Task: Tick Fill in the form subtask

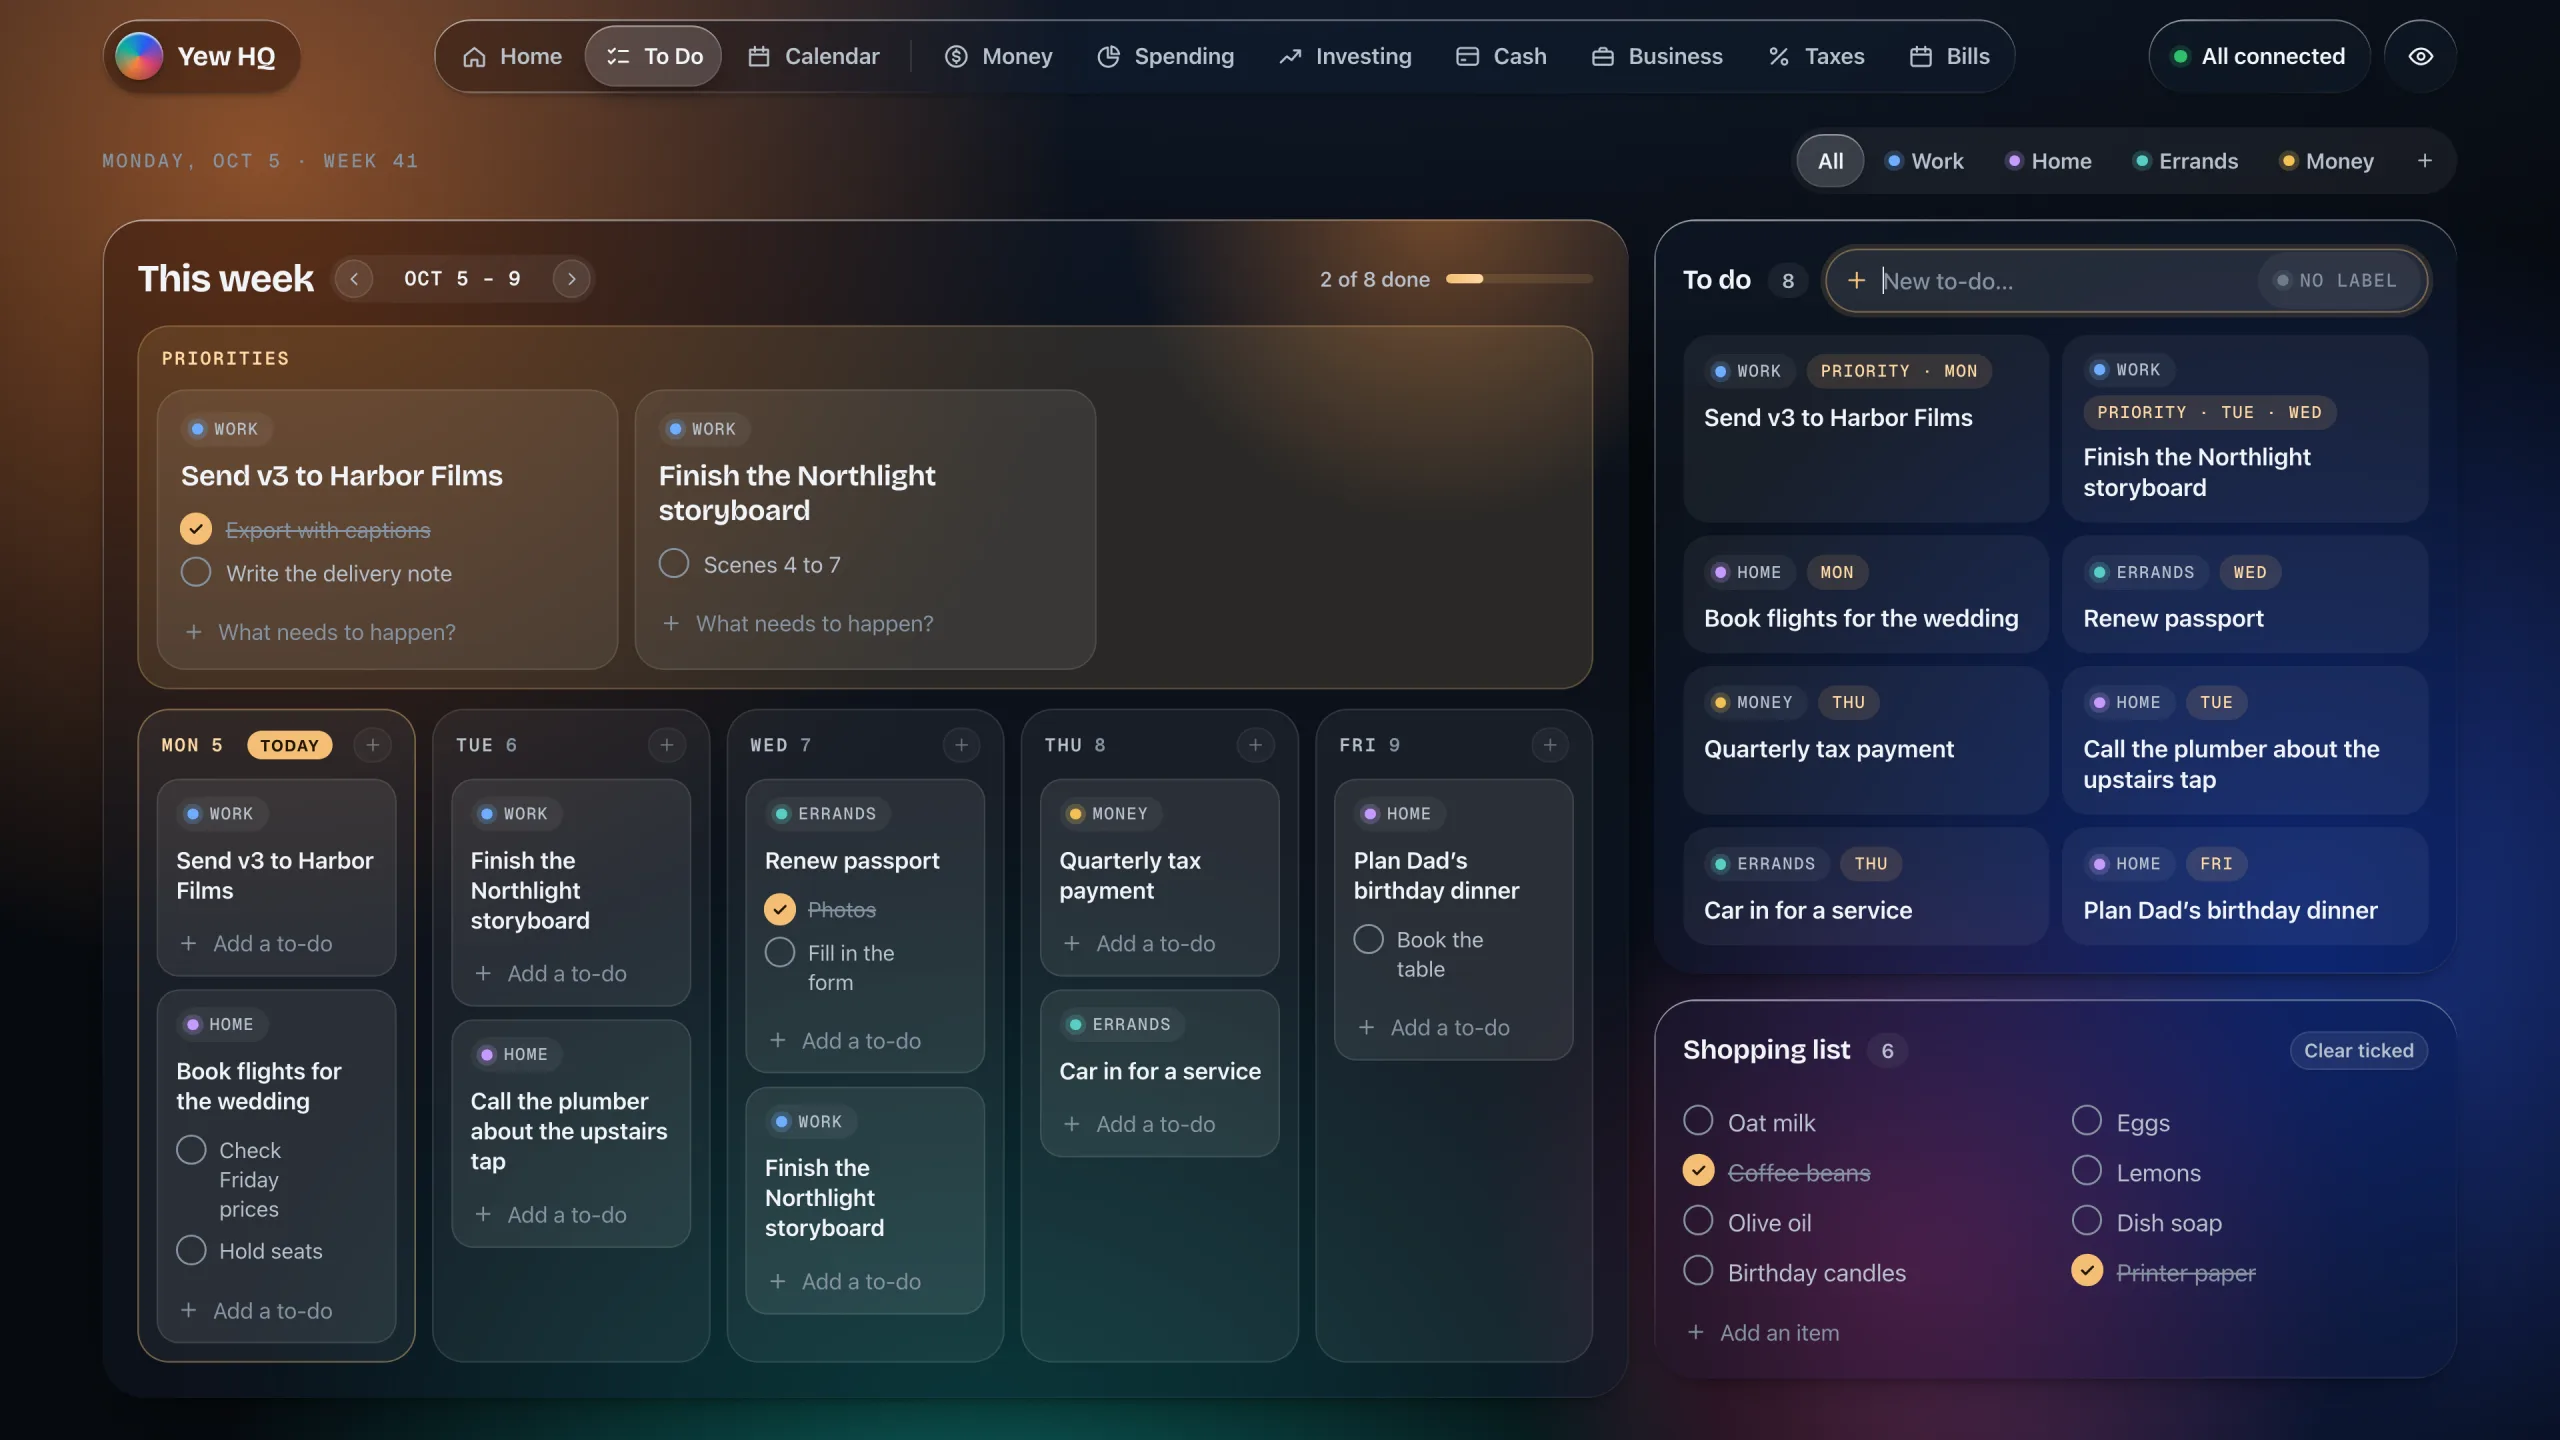Action: click(780, 953)
